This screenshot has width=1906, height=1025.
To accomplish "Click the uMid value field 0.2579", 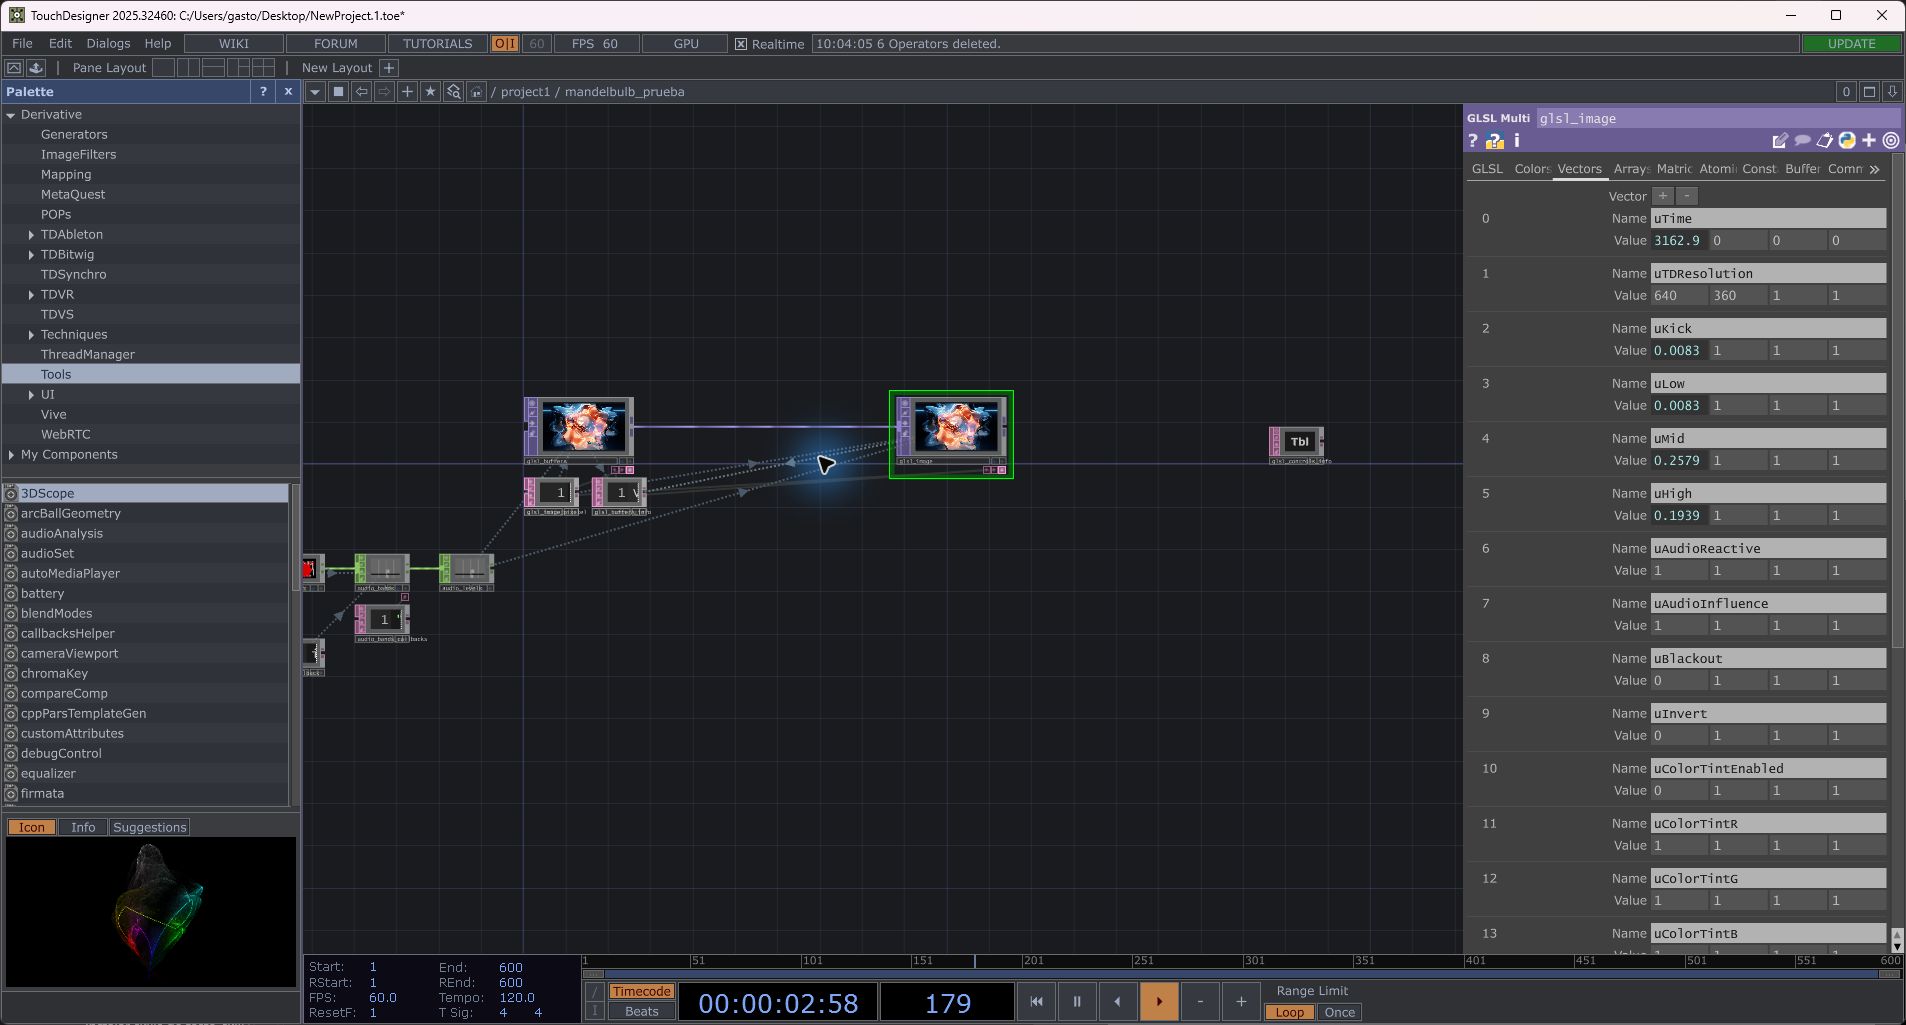I will (x=1679, y=461).
